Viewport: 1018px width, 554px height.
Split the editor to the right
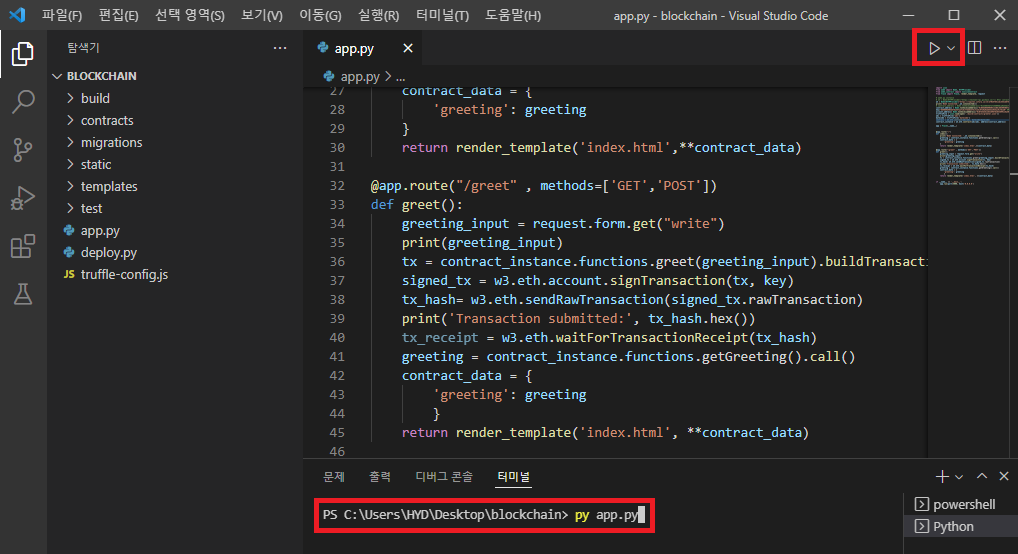click(974, 48)
